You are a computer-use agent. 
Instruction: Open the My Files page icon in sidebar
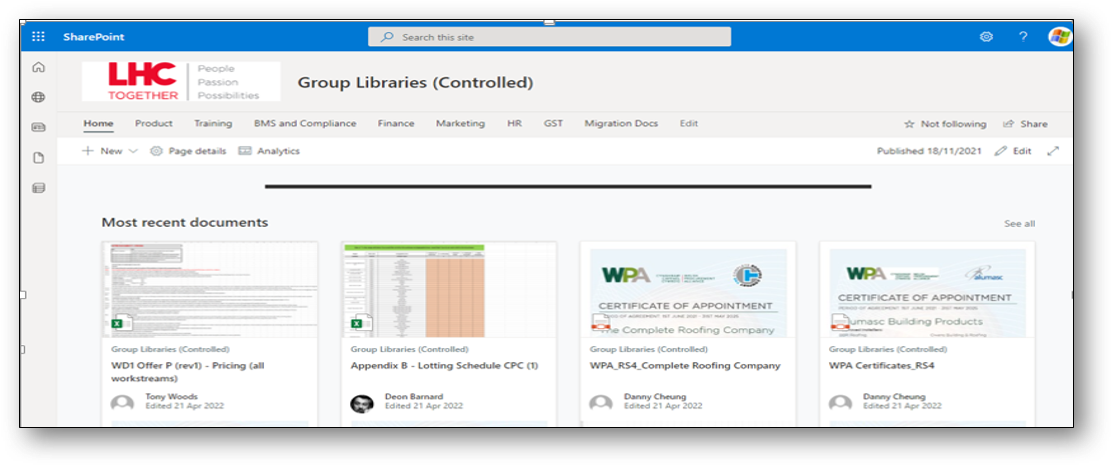[x=39, y=158]
